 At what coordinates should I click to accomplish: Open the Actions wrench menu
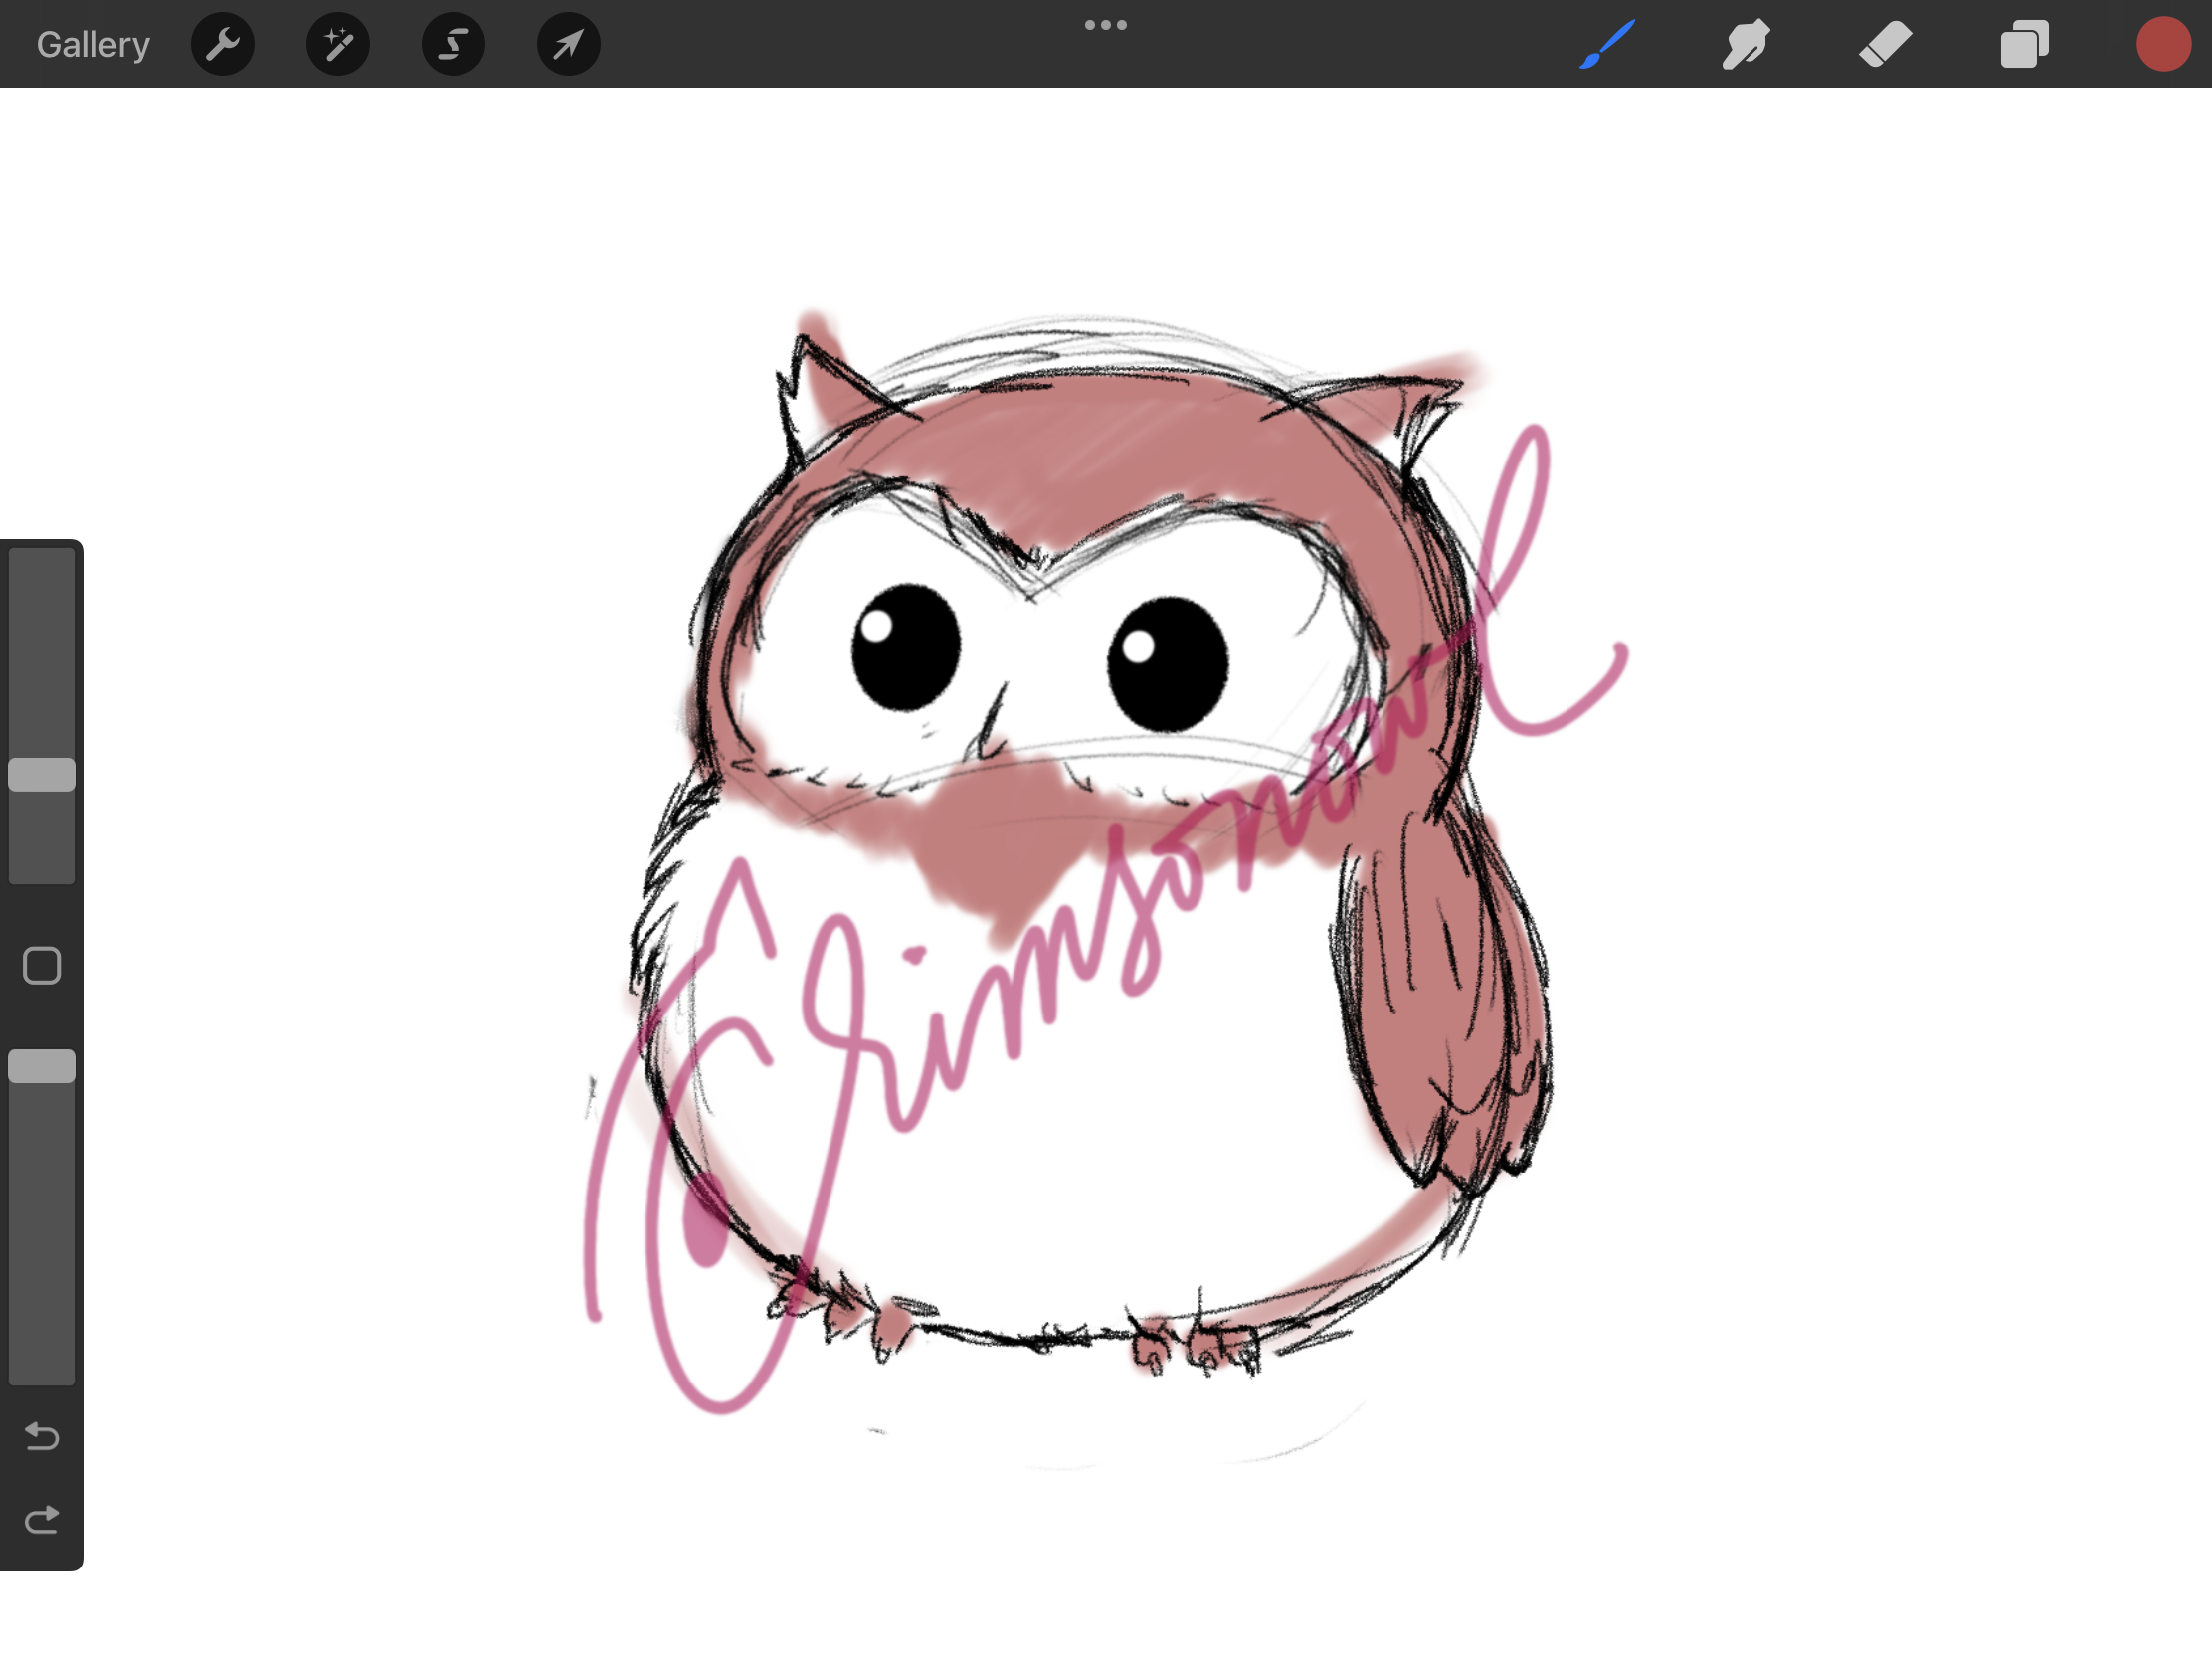[222, 44]
